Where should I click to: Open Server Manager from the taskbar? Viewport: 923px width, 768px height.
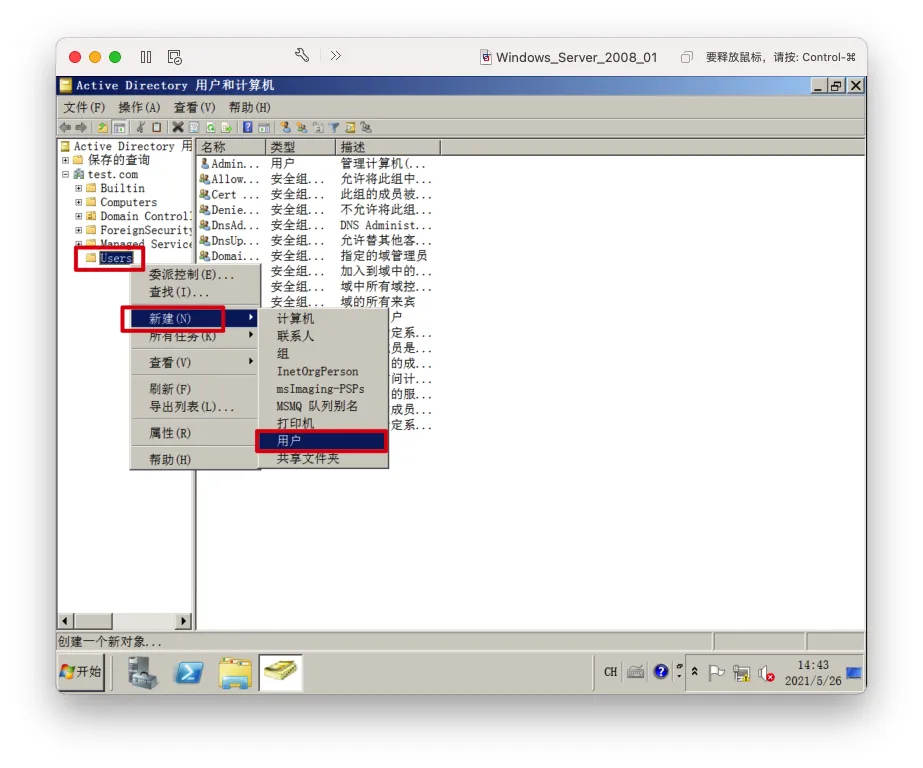[x=142, y=672]
